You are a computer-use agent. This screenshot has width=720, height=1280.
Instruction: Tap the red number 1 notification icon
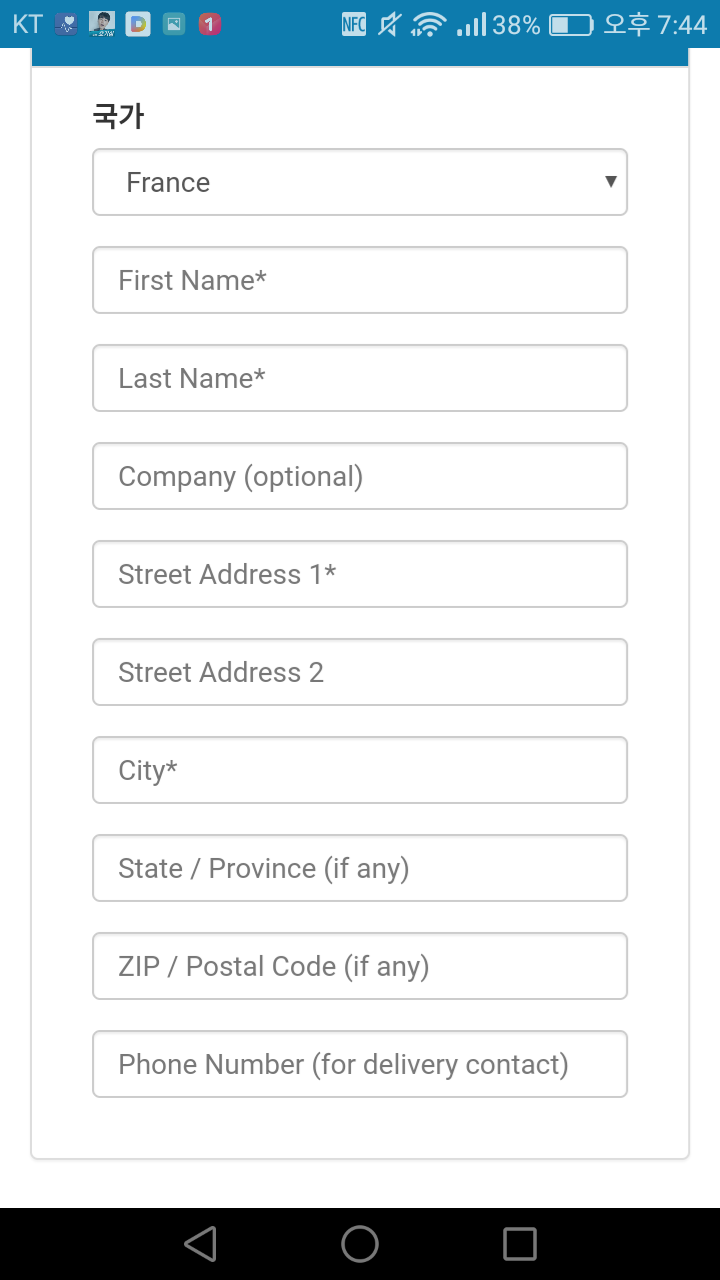click(x=210, y=24)
